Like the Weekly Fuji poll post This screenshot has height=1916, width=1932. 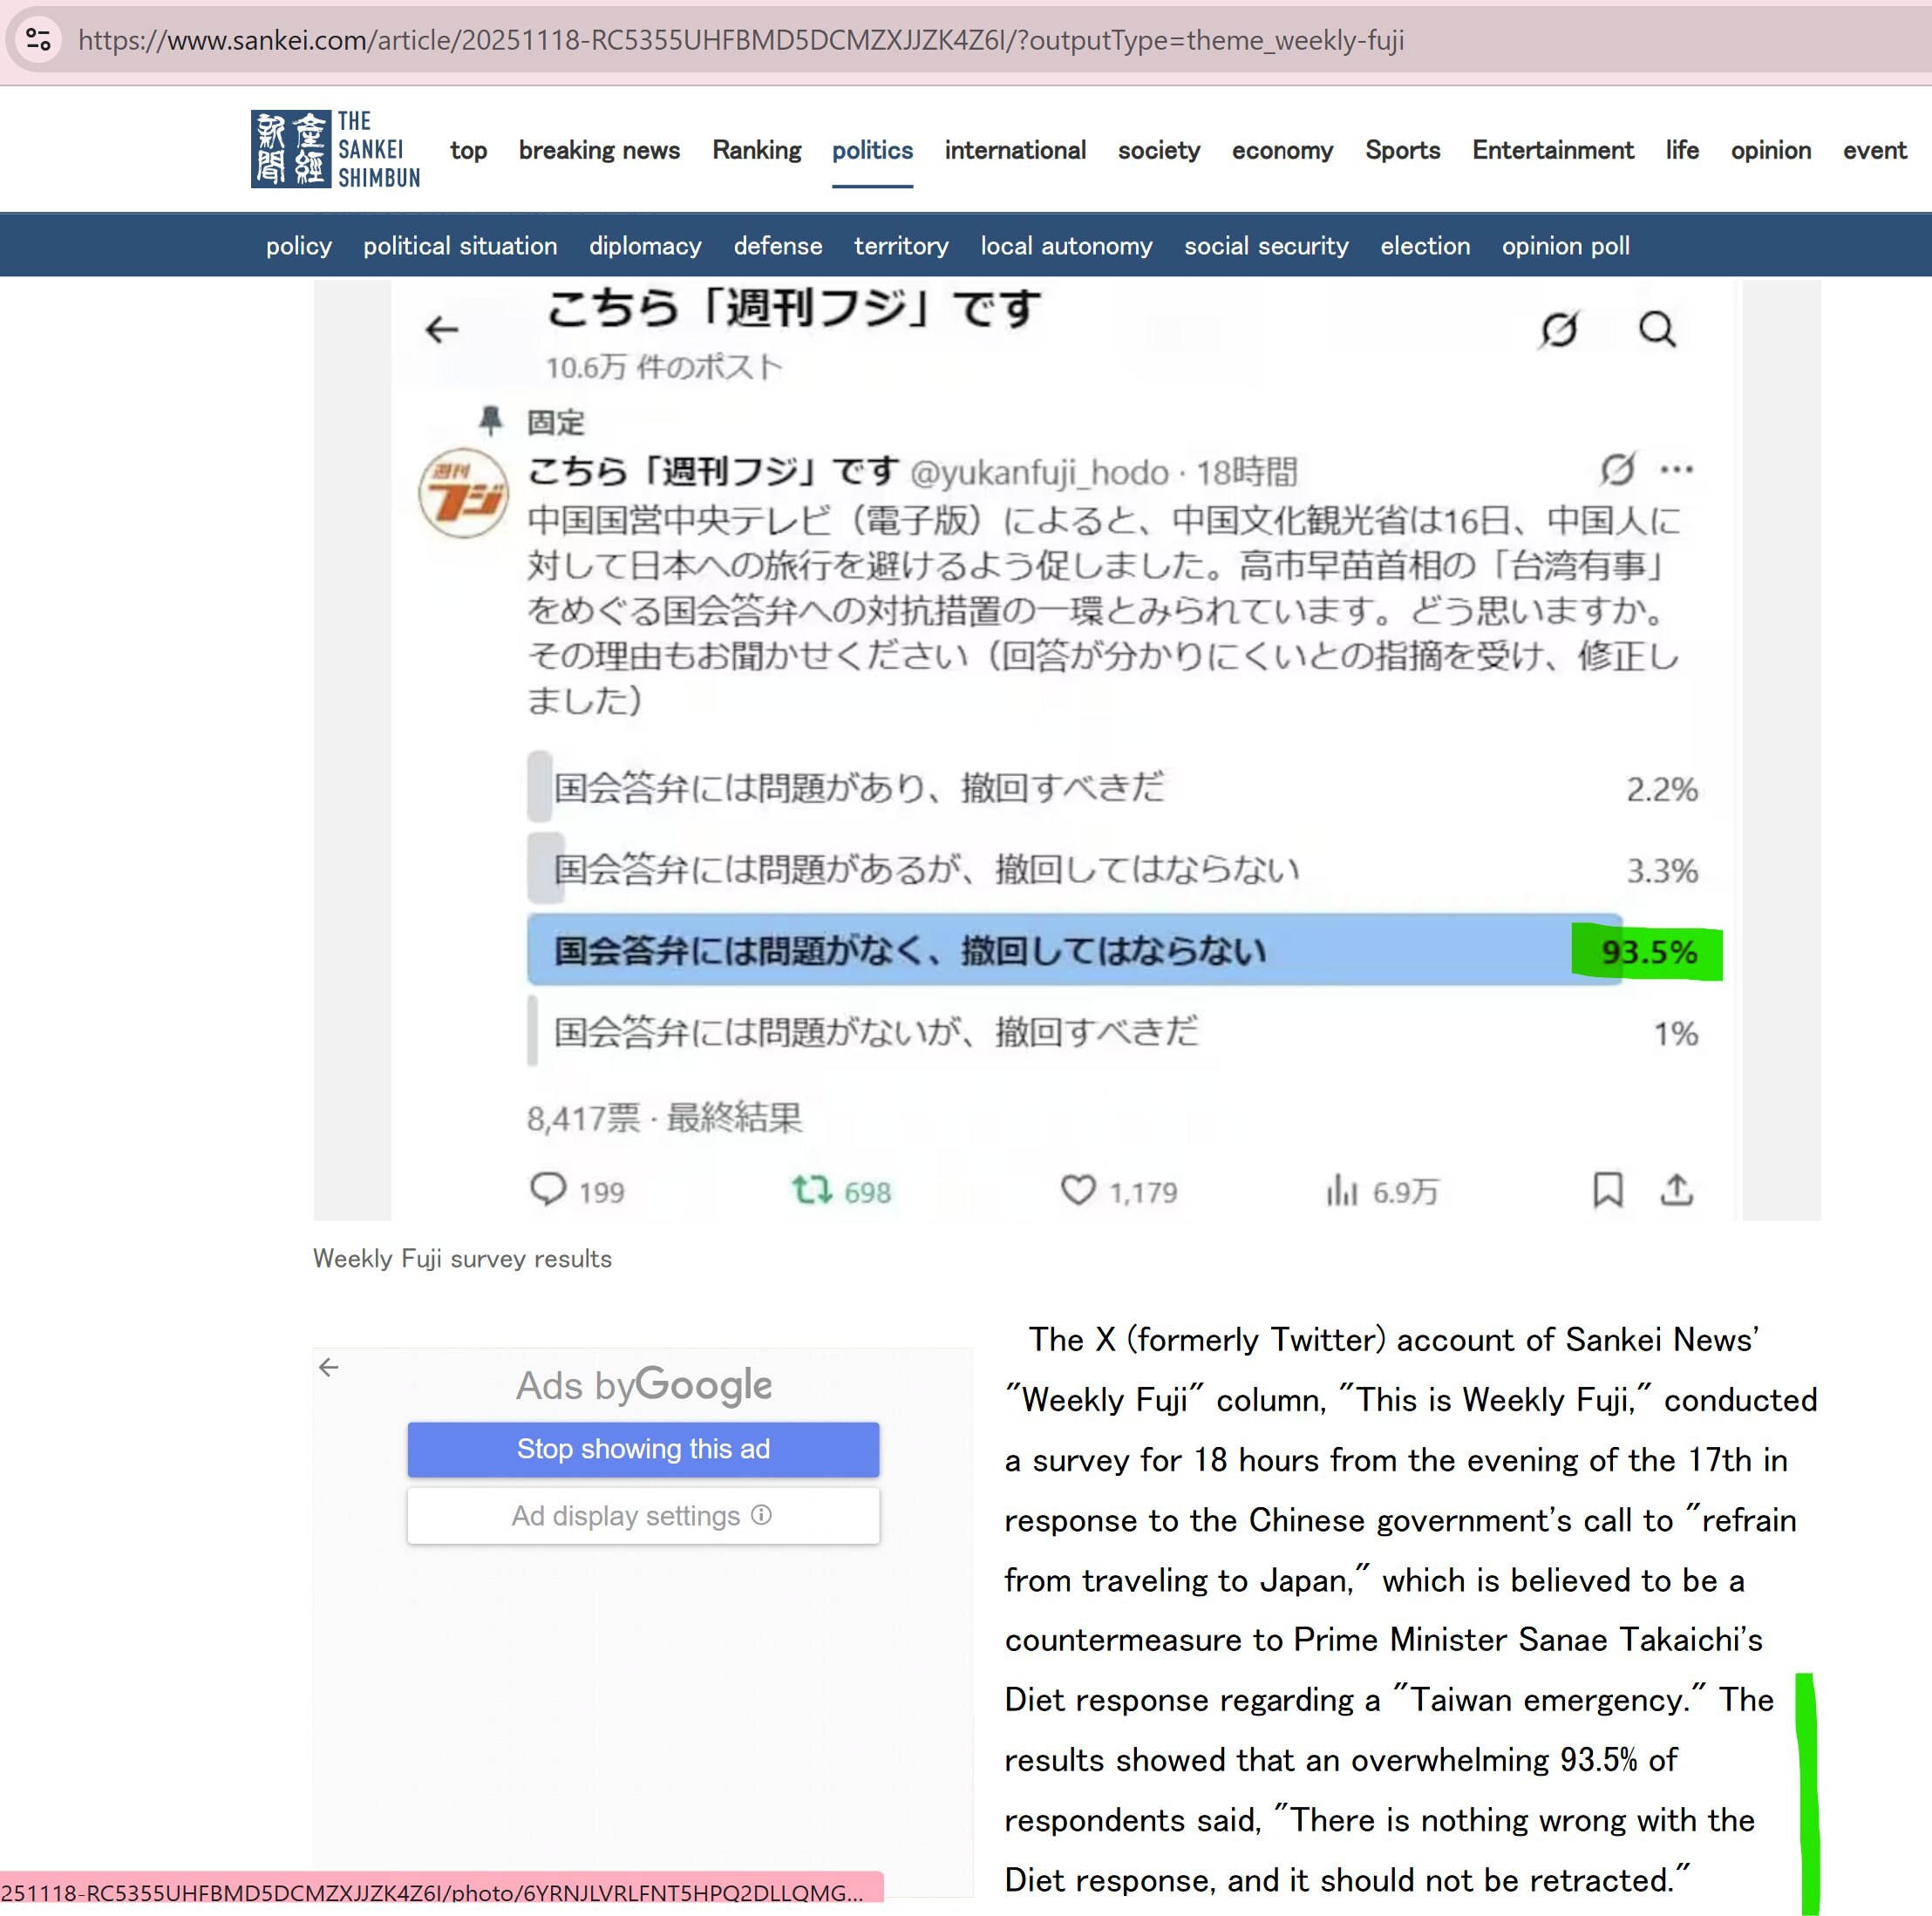(1079, 1190)
